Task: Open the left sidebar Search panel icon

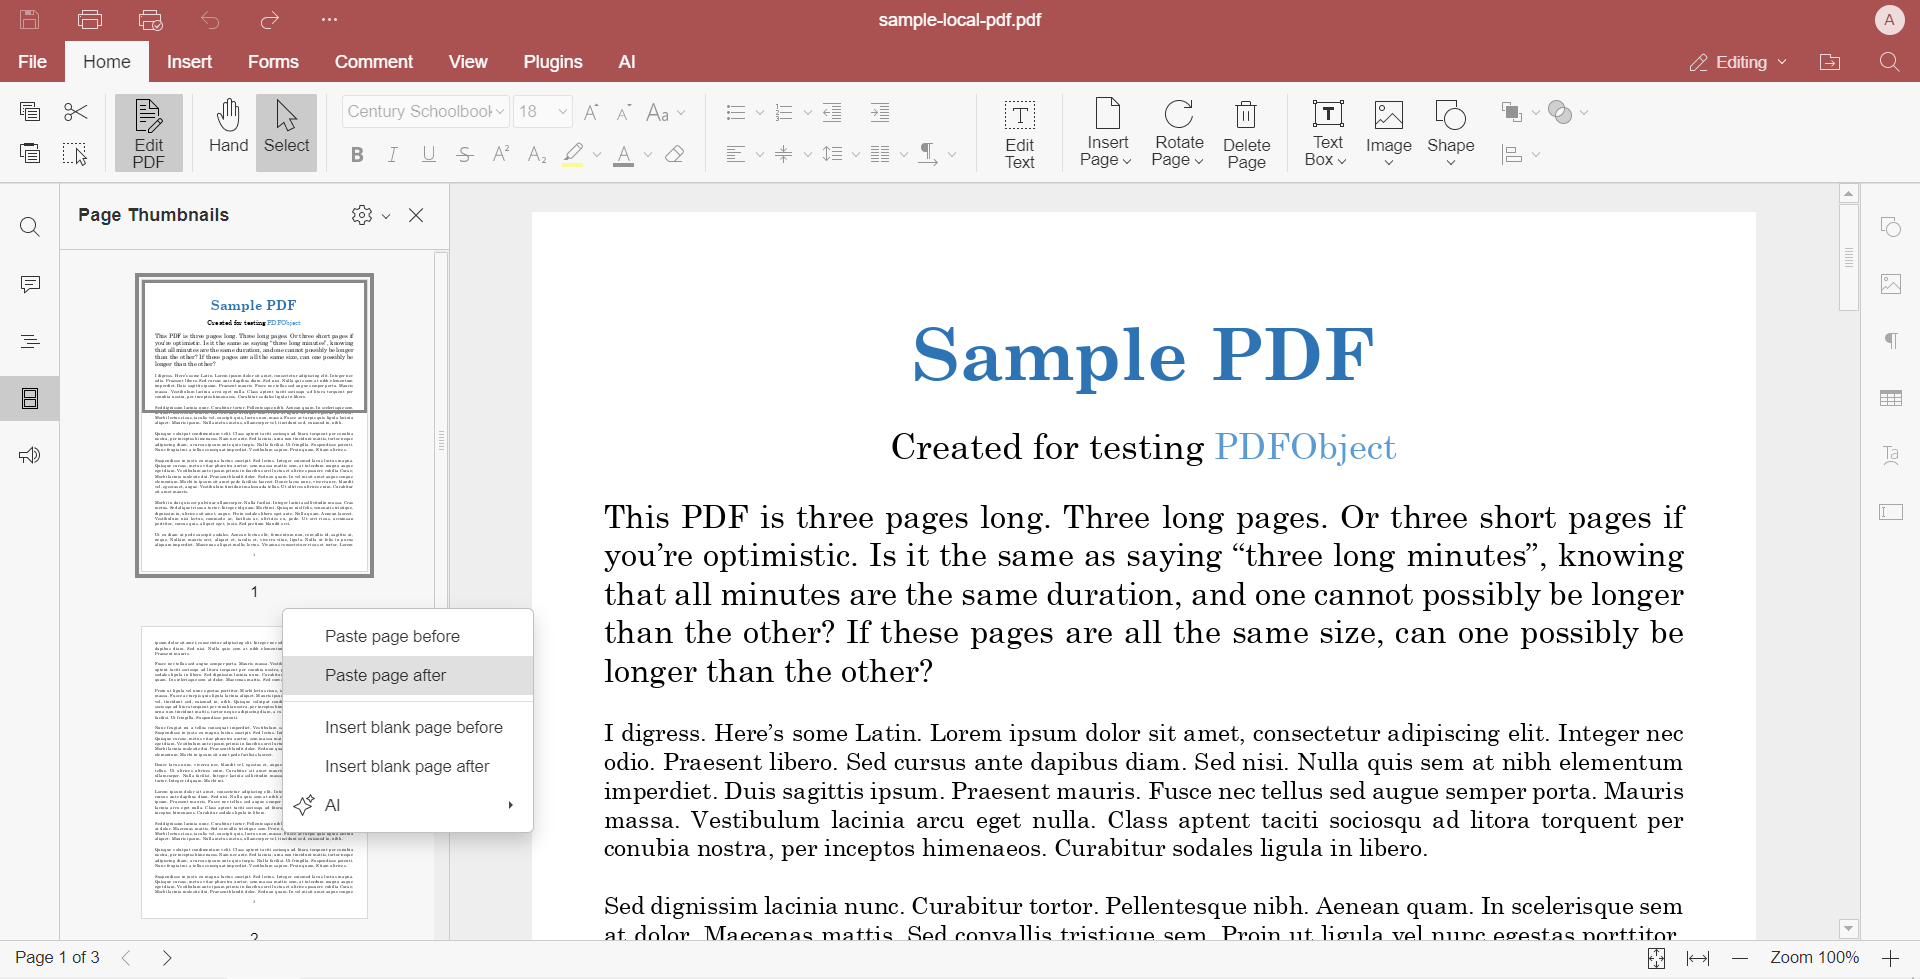Action: [x=30, y=228]
